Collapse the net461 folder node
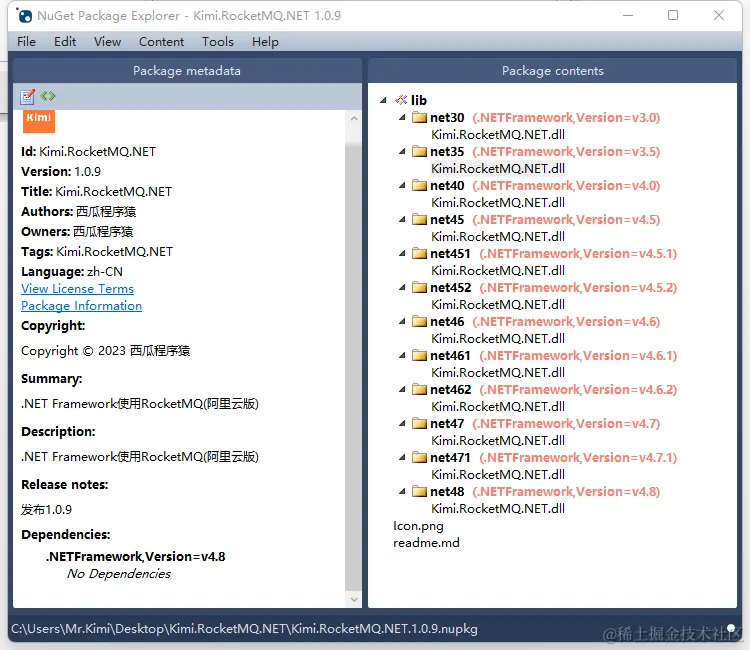Image resolution: width=750 pixels, height=650 pixels. pos(402,355)
